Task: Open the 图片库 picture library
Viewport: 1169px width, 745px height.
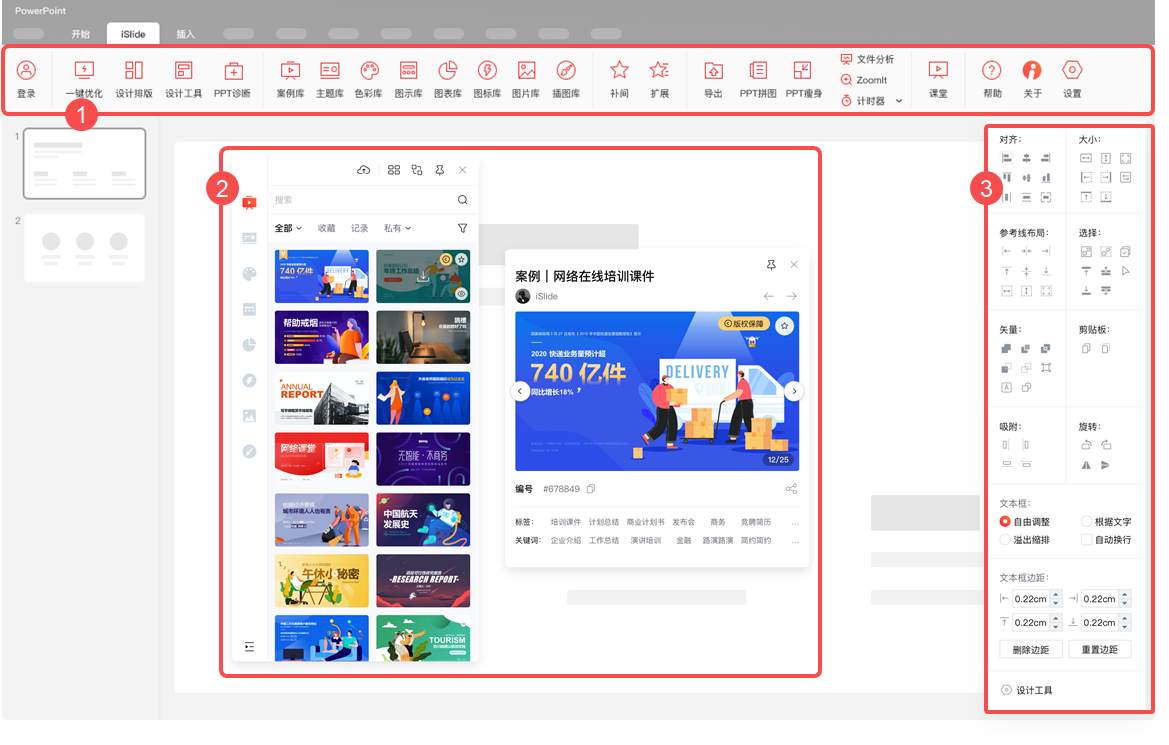Action: pyautogui.click(x=526, y=79)
